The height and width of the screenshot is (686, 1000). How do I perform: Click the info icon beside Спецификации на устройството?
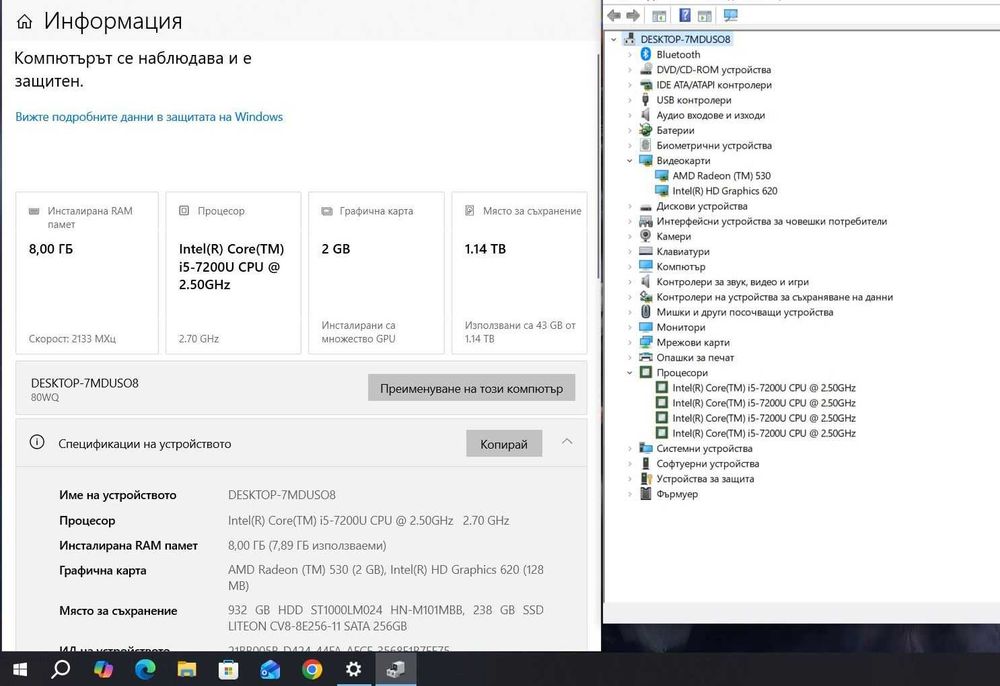click(37, 442)
